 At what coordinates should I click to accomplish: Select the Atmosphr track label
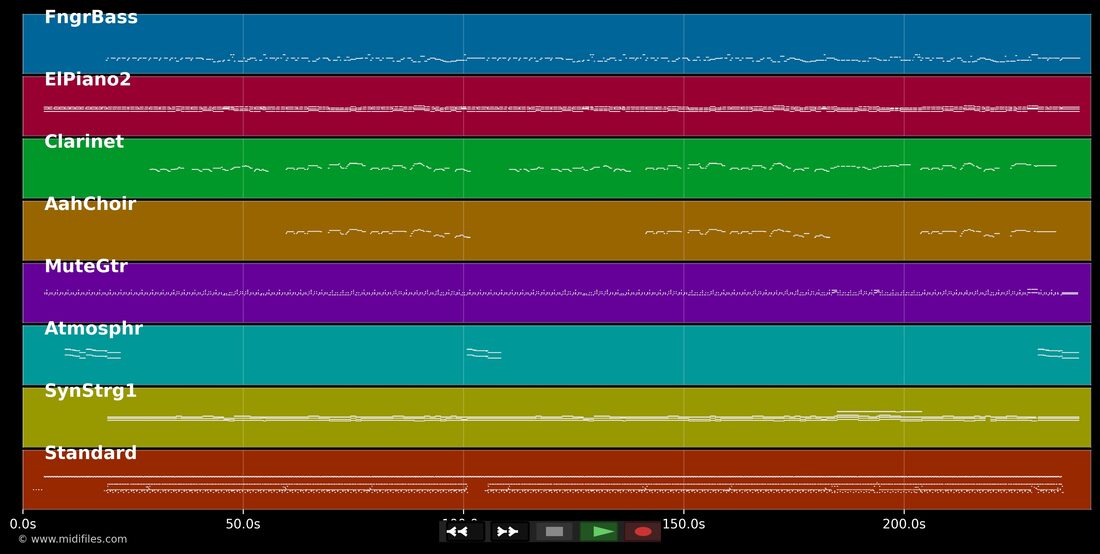pyautogui.click(x=93, y=328)
